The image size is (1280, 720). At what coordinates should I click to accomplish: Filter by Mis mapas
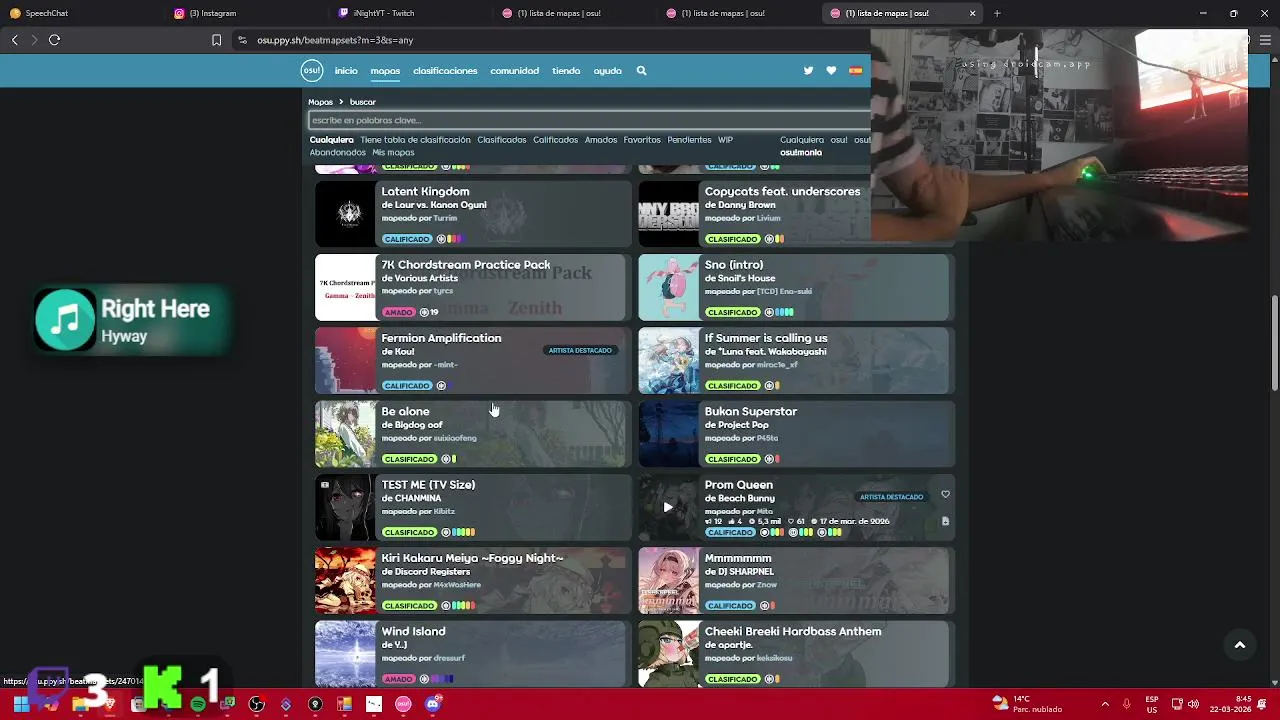click(x=393, y=153)
